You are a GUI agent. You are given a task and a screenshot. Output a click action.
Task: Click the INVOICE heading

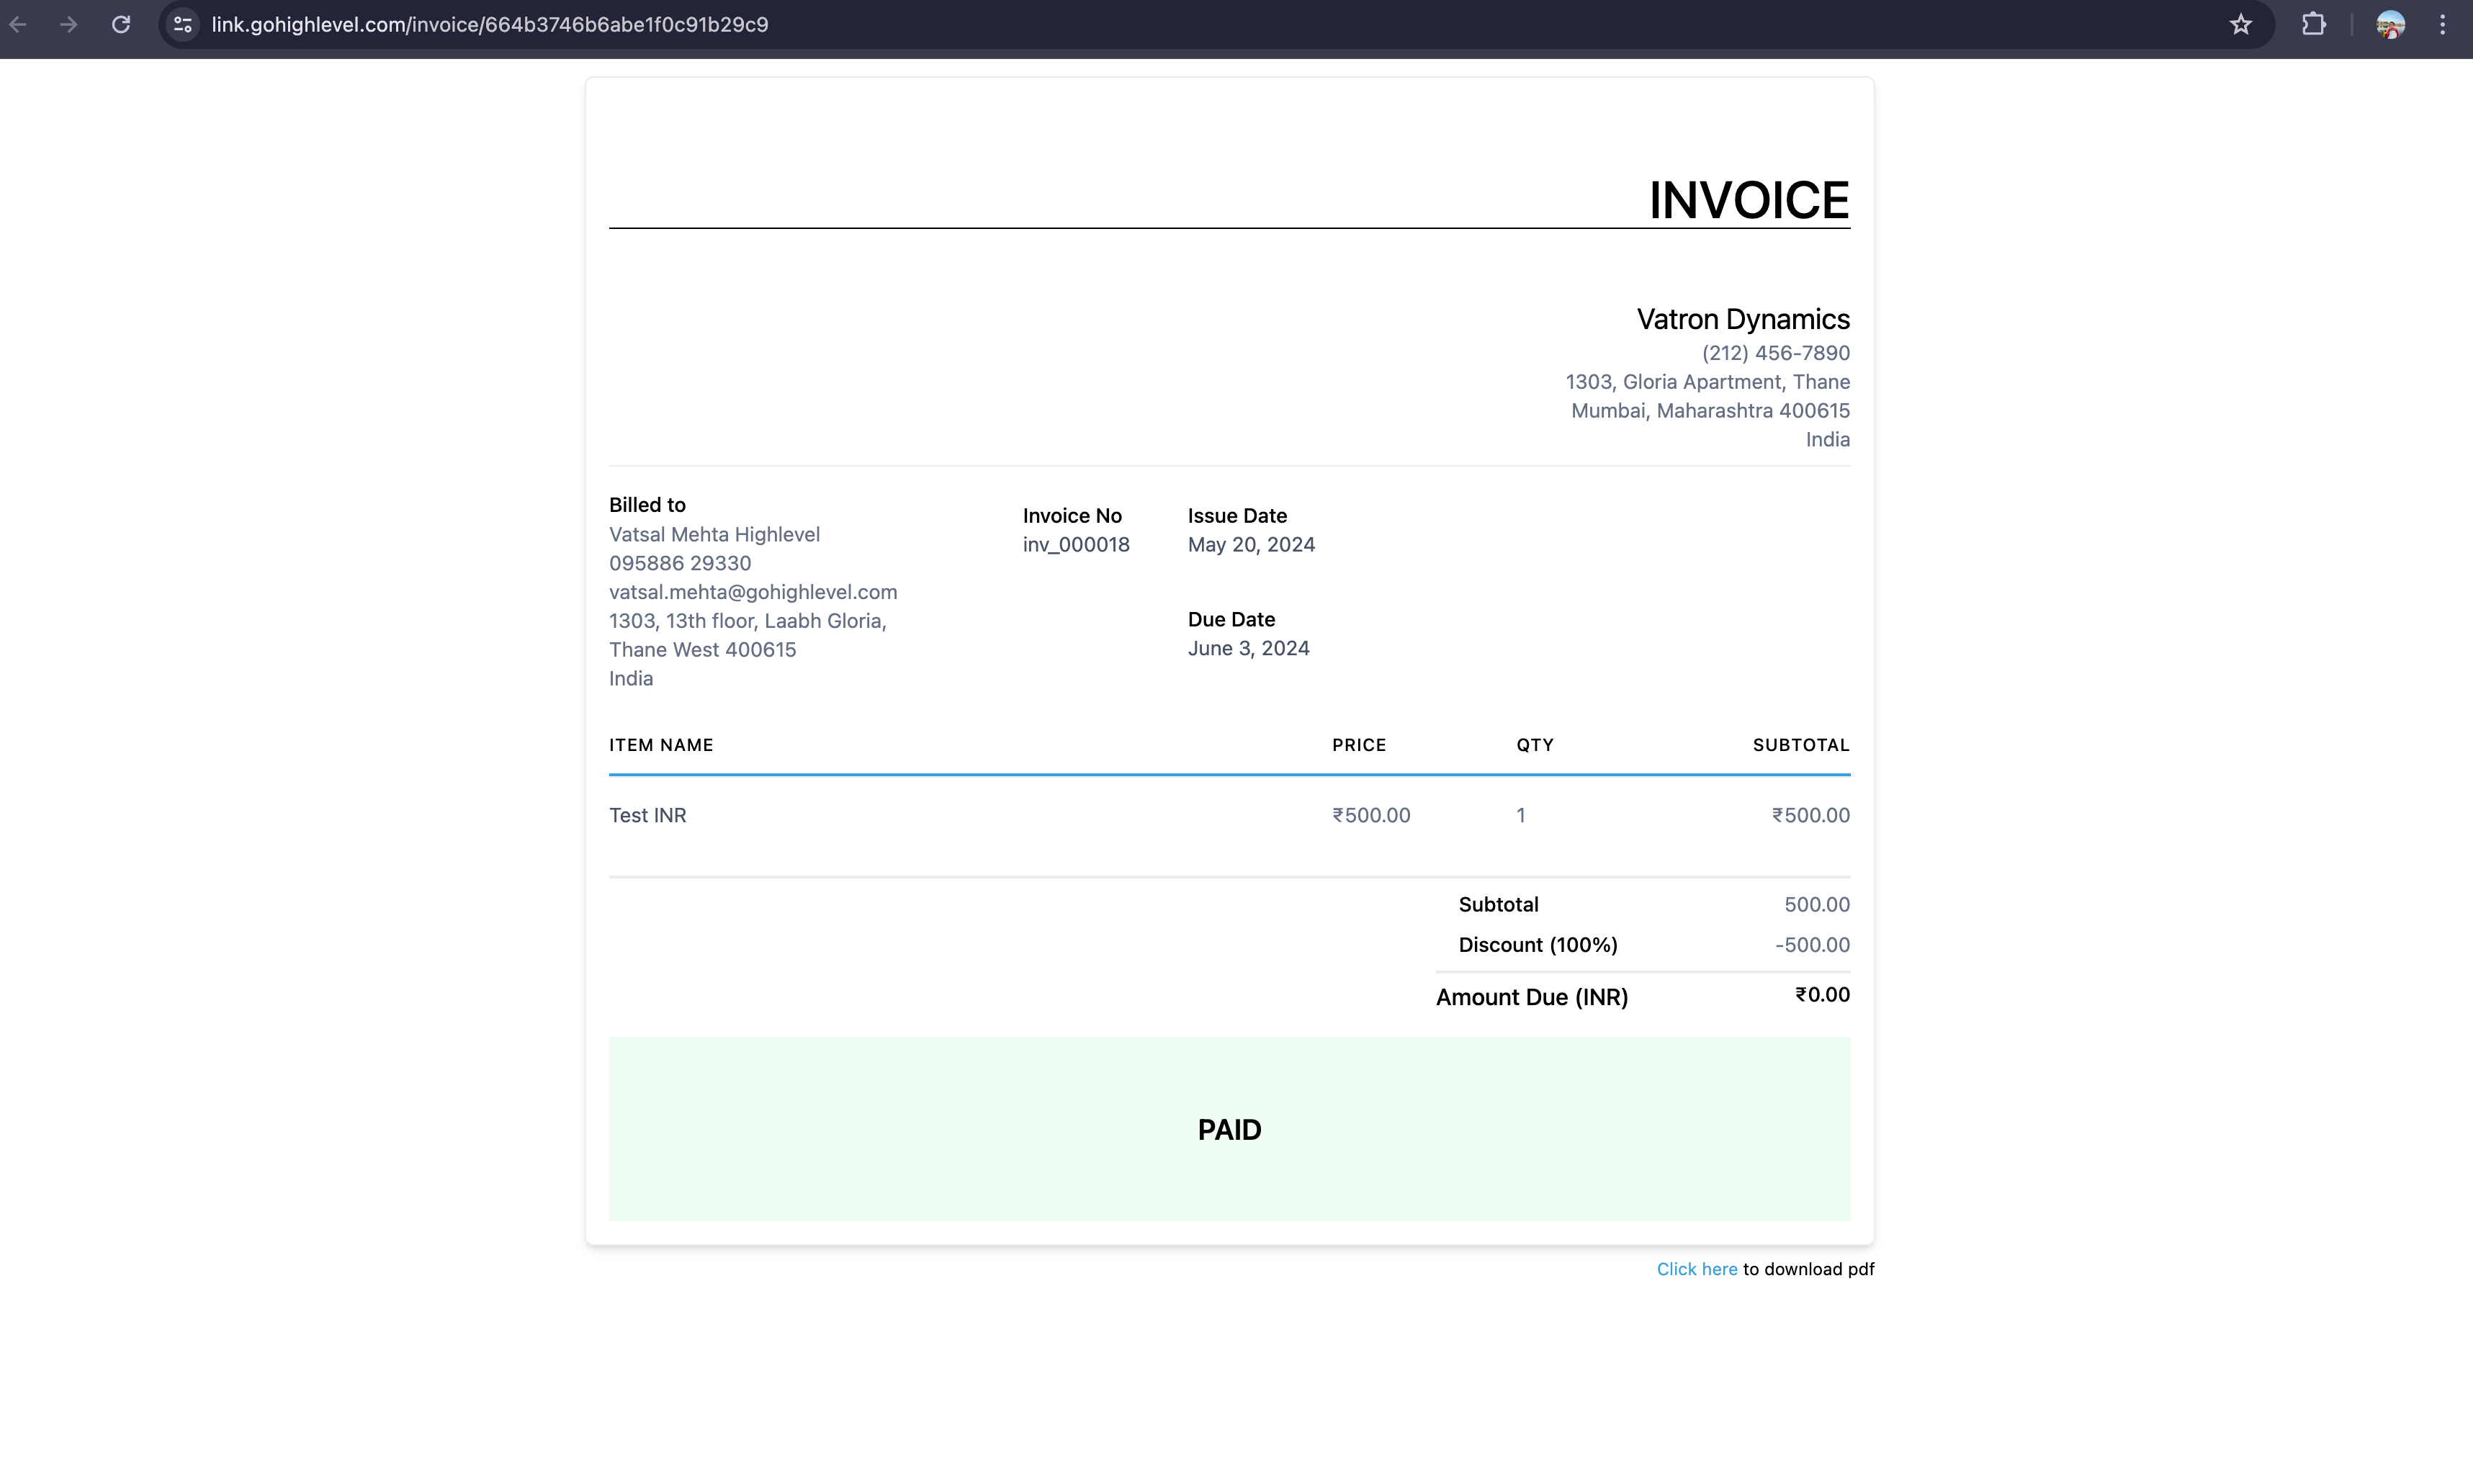point(1749,200)
